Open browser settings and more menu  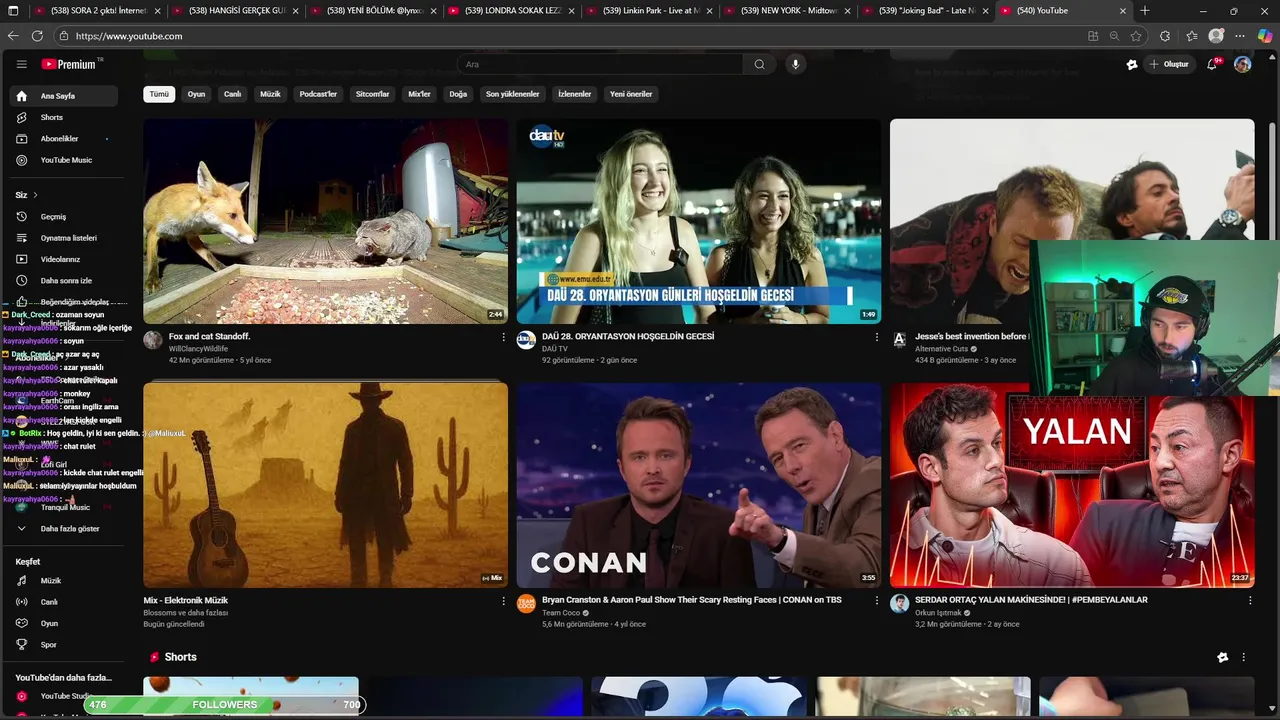[1241, 36]
